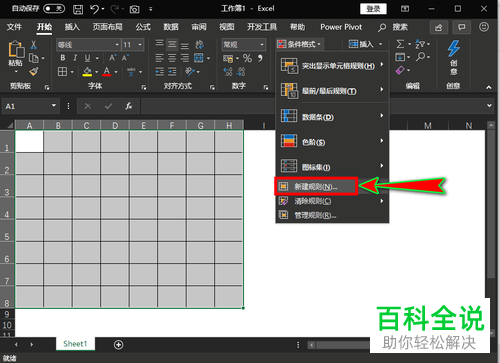Open the font size 11 dropdown

point(140,45)
